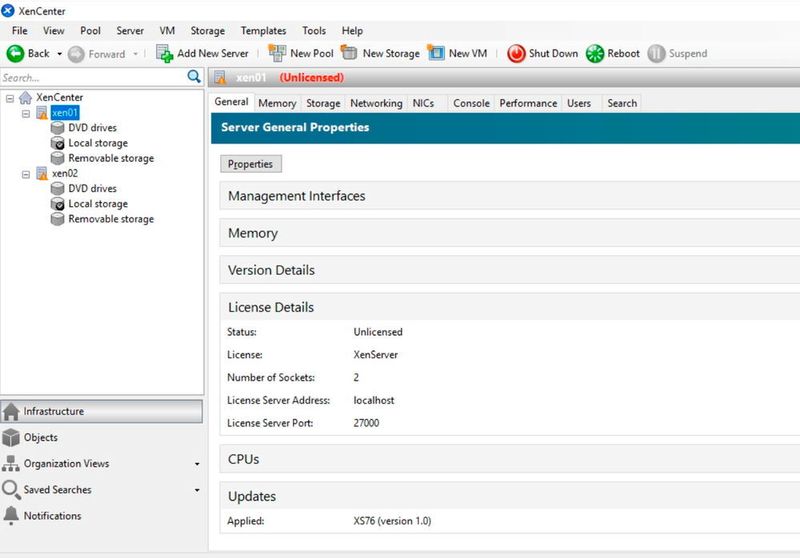Click the Notifications bell icon

pyautogui.click(x=11, y=516)
